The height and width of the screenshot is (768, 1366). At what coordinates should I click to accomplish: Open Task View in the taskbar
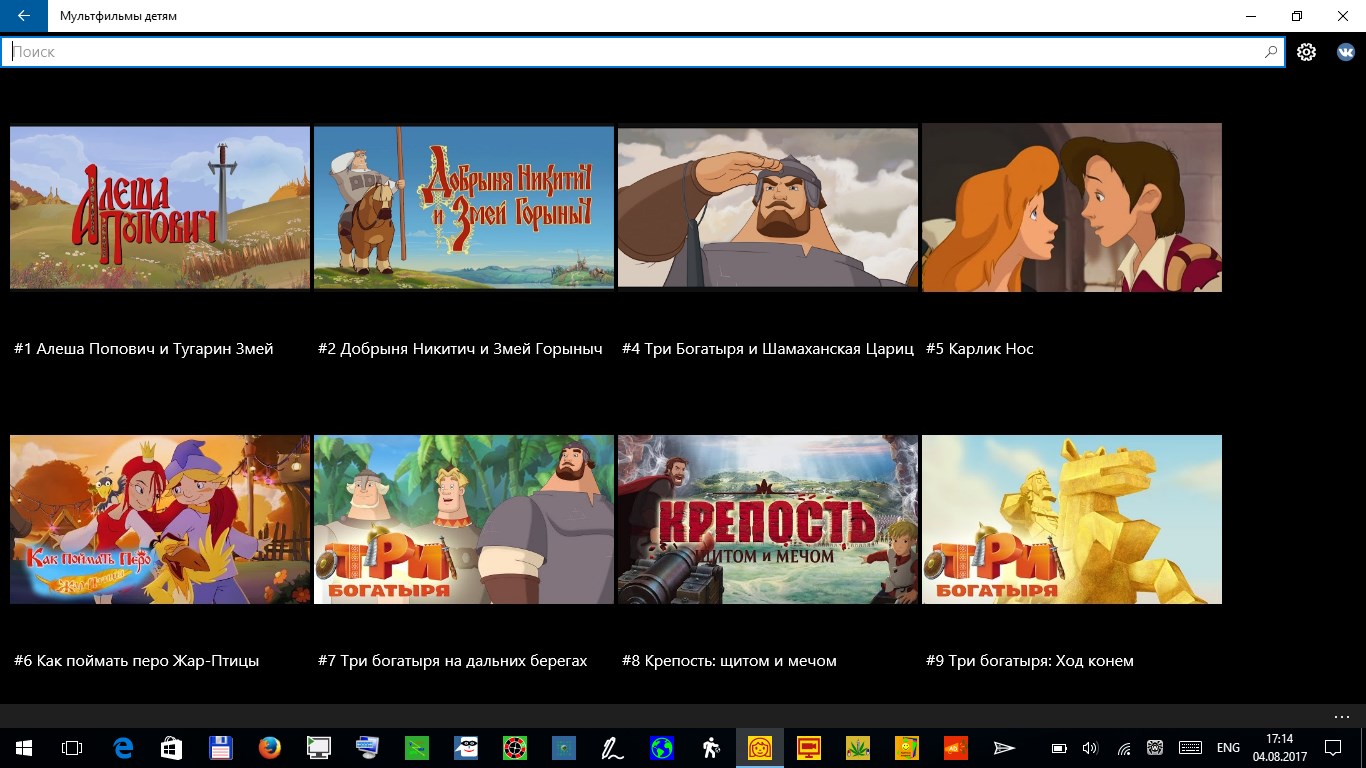coord(72,748)
